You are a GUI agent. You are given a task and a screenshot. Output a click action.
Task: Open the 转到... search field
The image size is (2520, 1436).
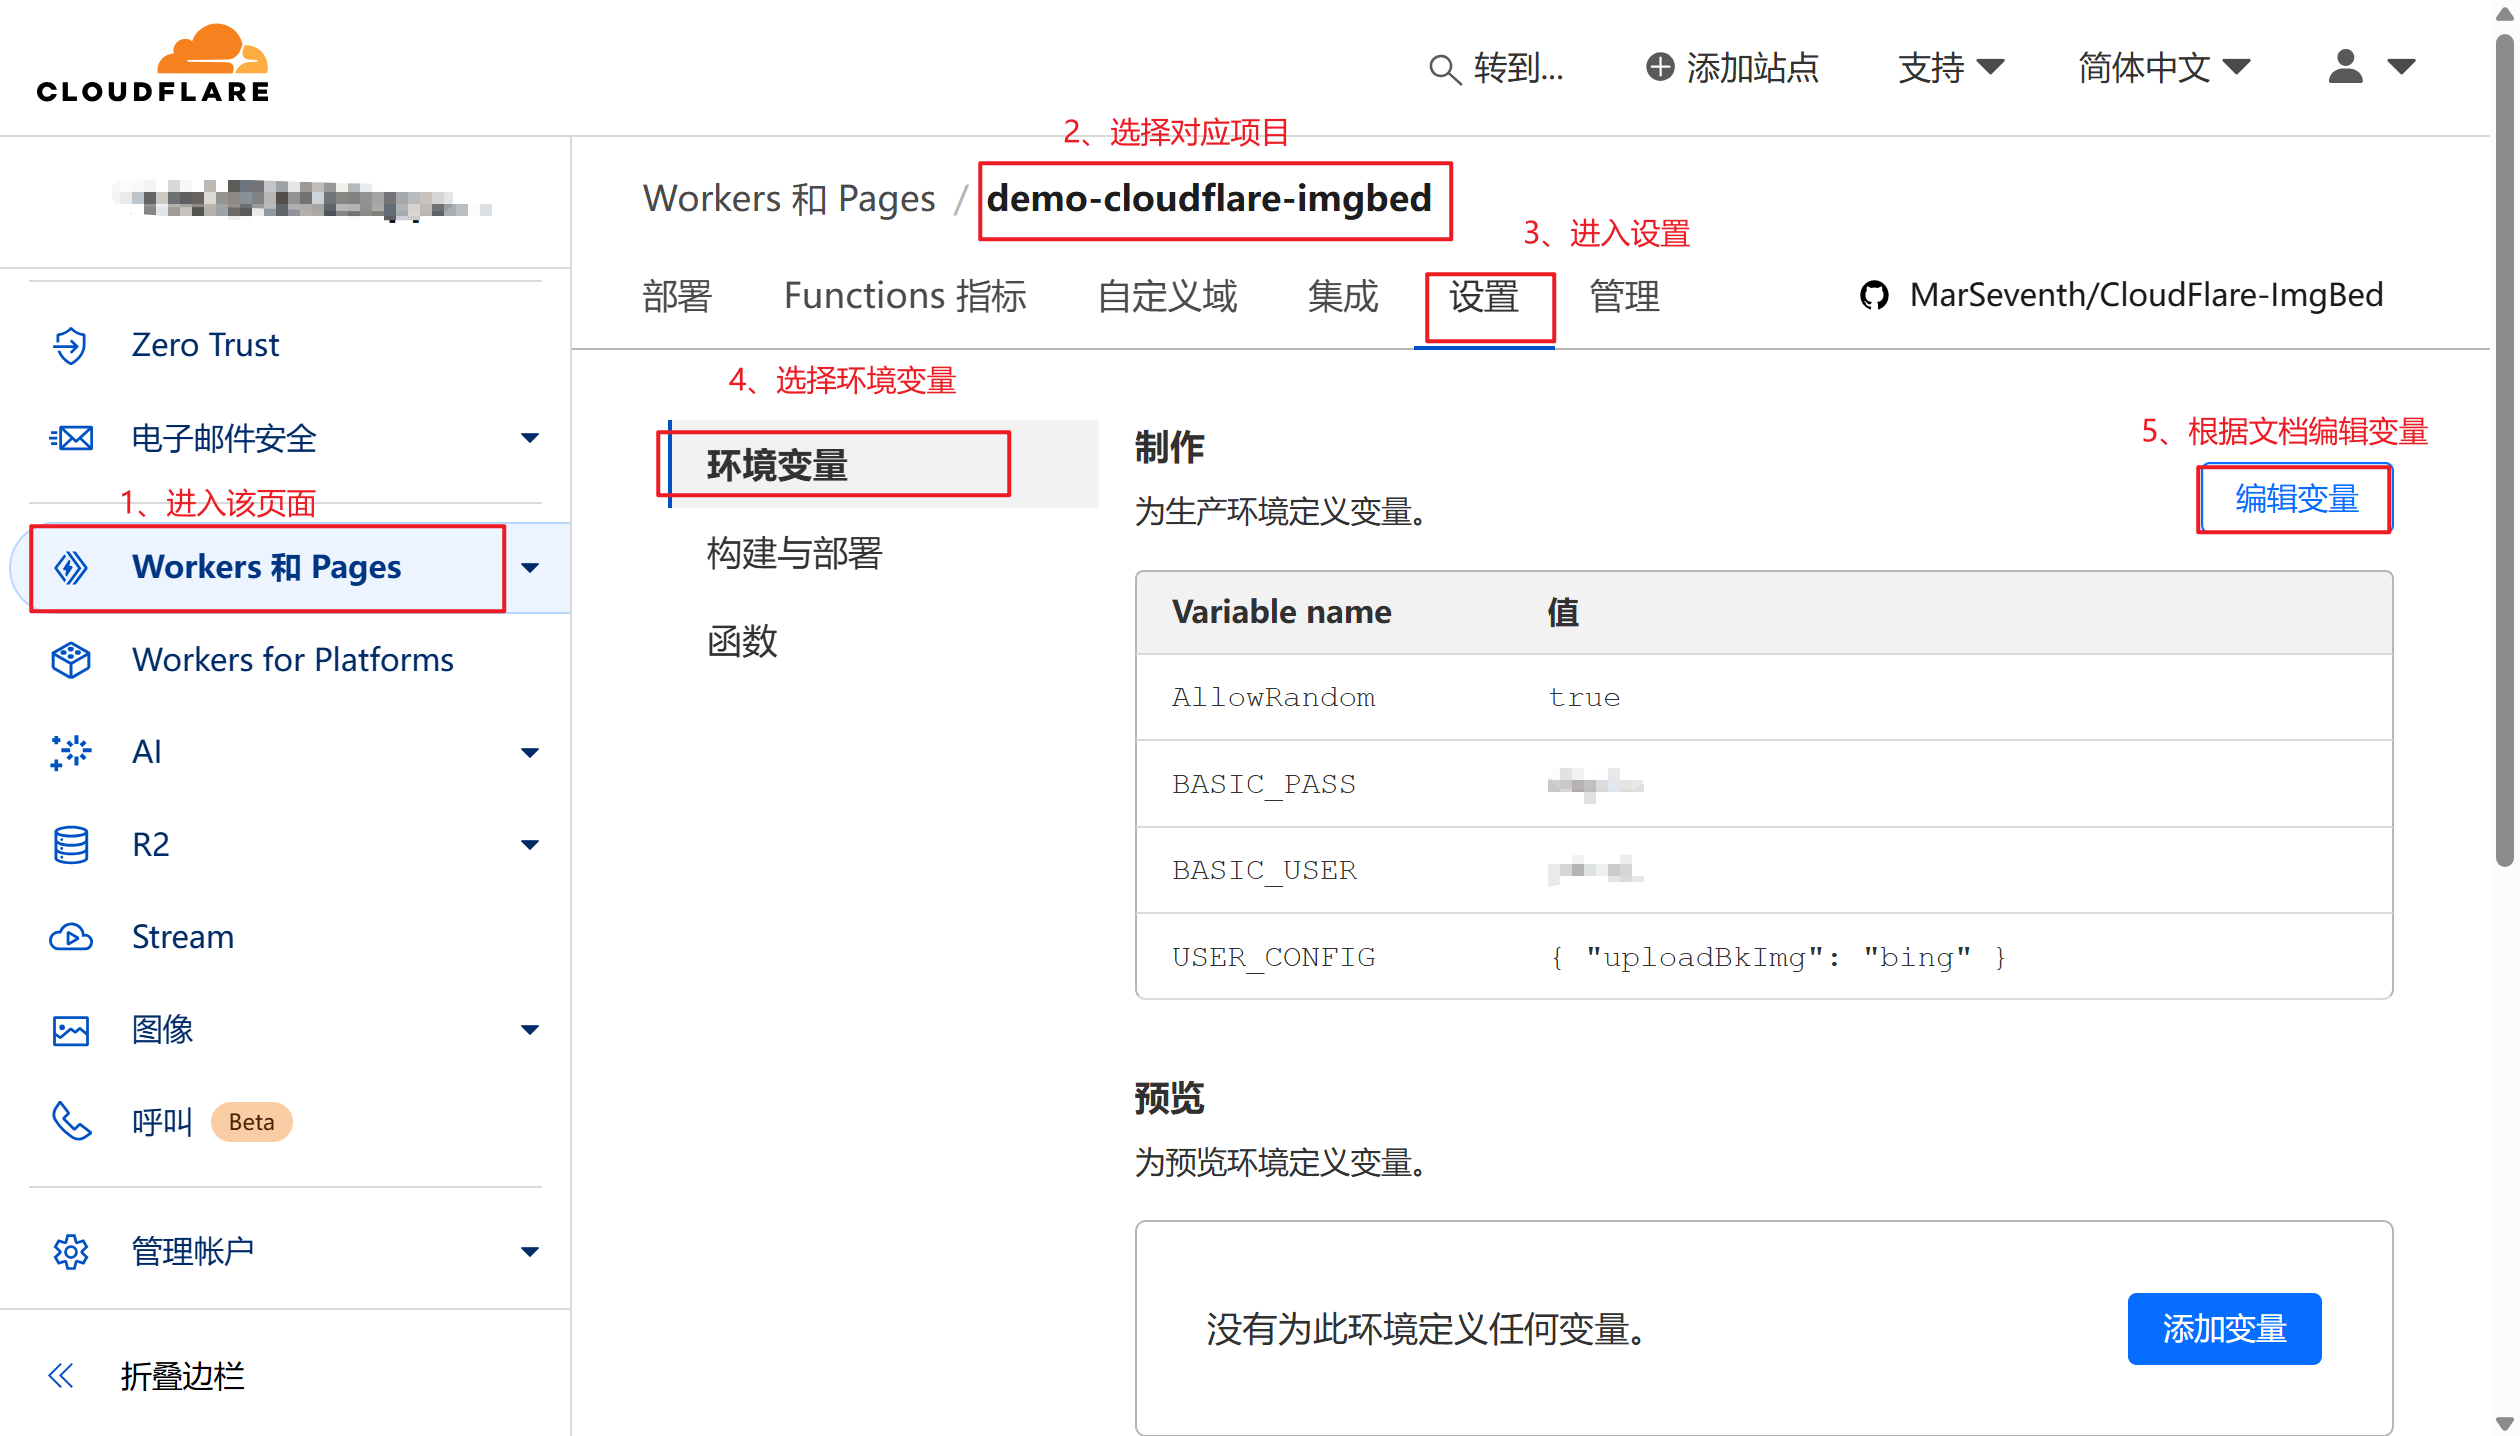click(x=1497, y=68)
